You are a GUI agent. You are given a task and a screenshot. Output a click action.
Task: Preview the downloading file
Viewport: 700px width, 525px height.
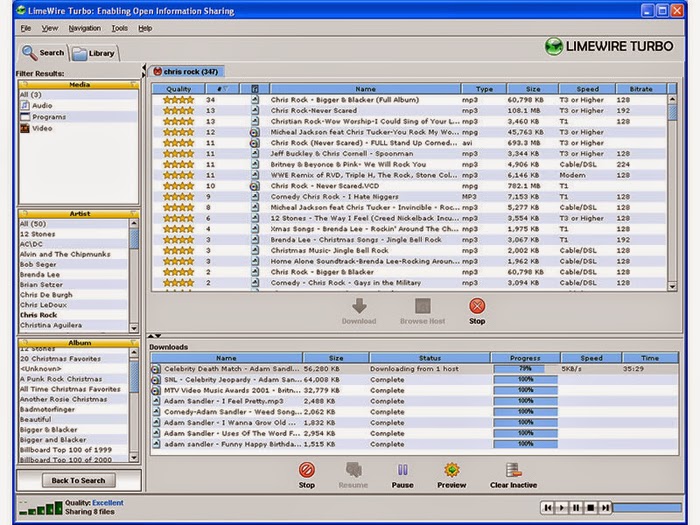click(451, 470)
